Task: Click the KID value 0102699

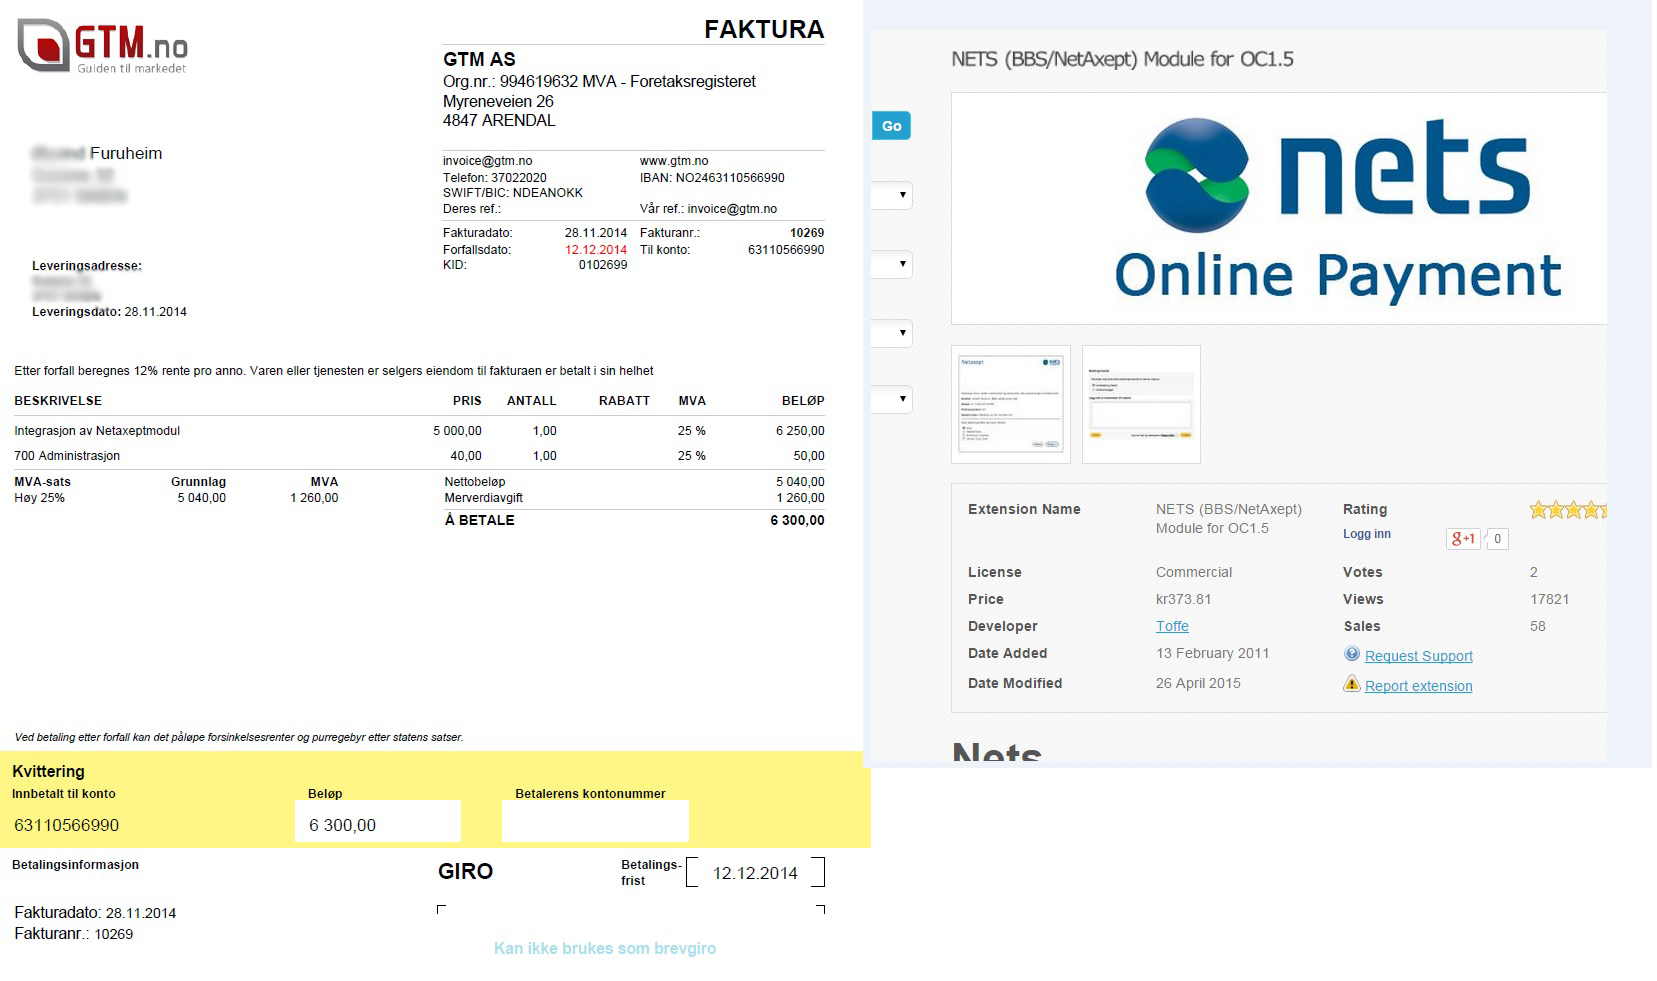Action: [x=603, y=265]
